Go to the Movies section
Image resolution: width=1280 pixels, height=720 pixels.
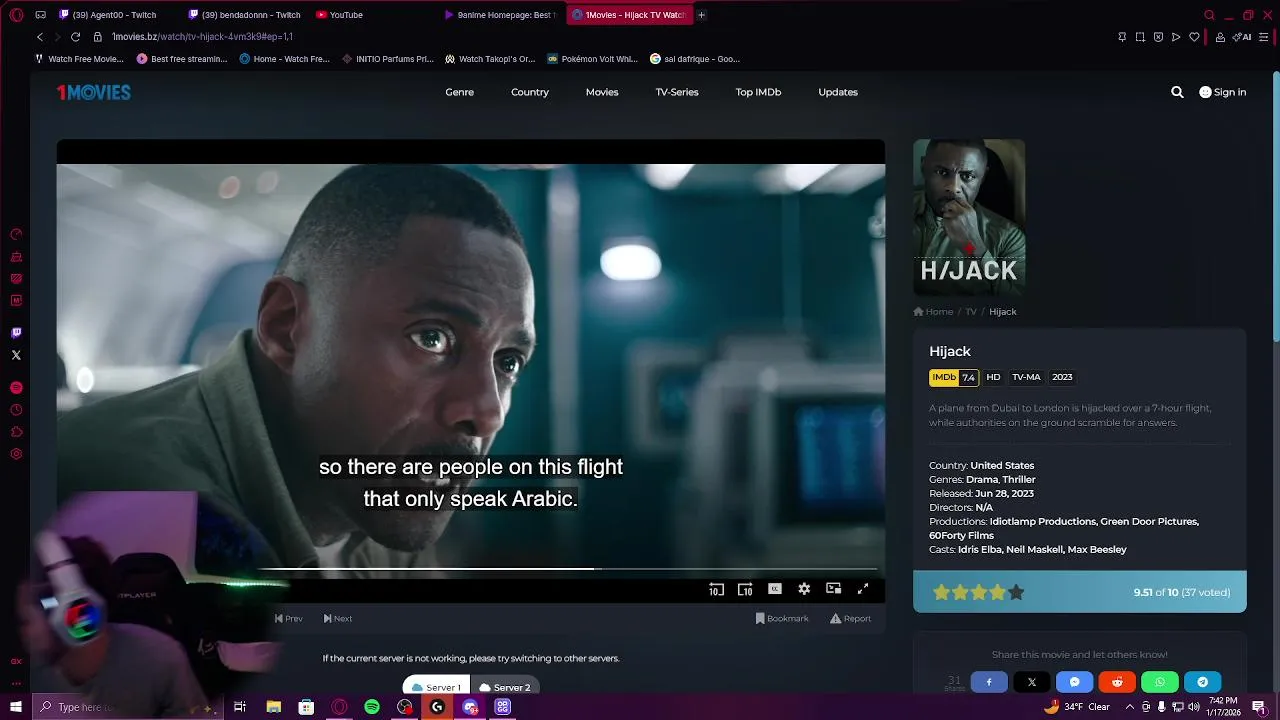pos(602,92)
